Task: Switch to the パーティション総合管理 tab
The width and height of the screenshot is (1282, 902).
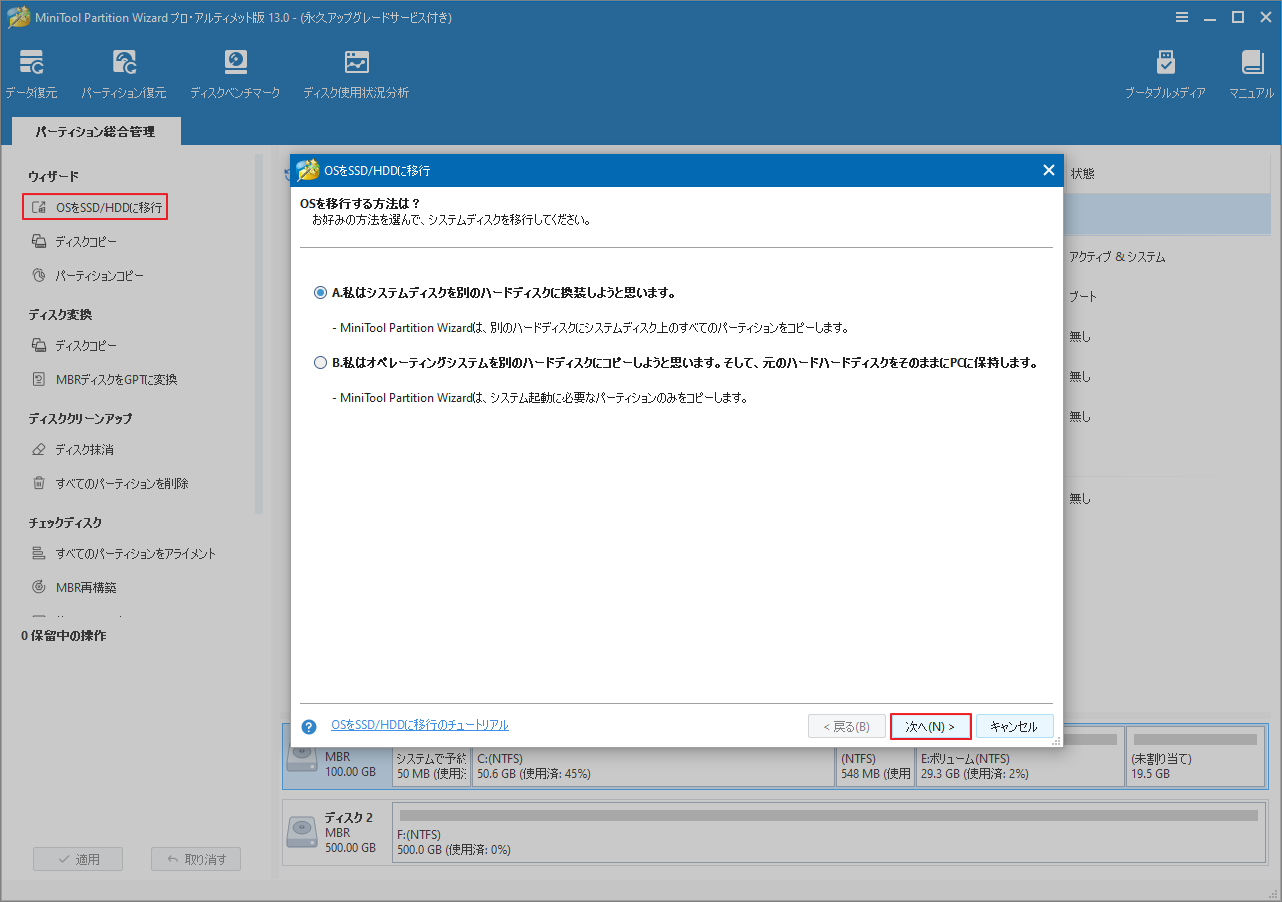Action: (95, 130)
